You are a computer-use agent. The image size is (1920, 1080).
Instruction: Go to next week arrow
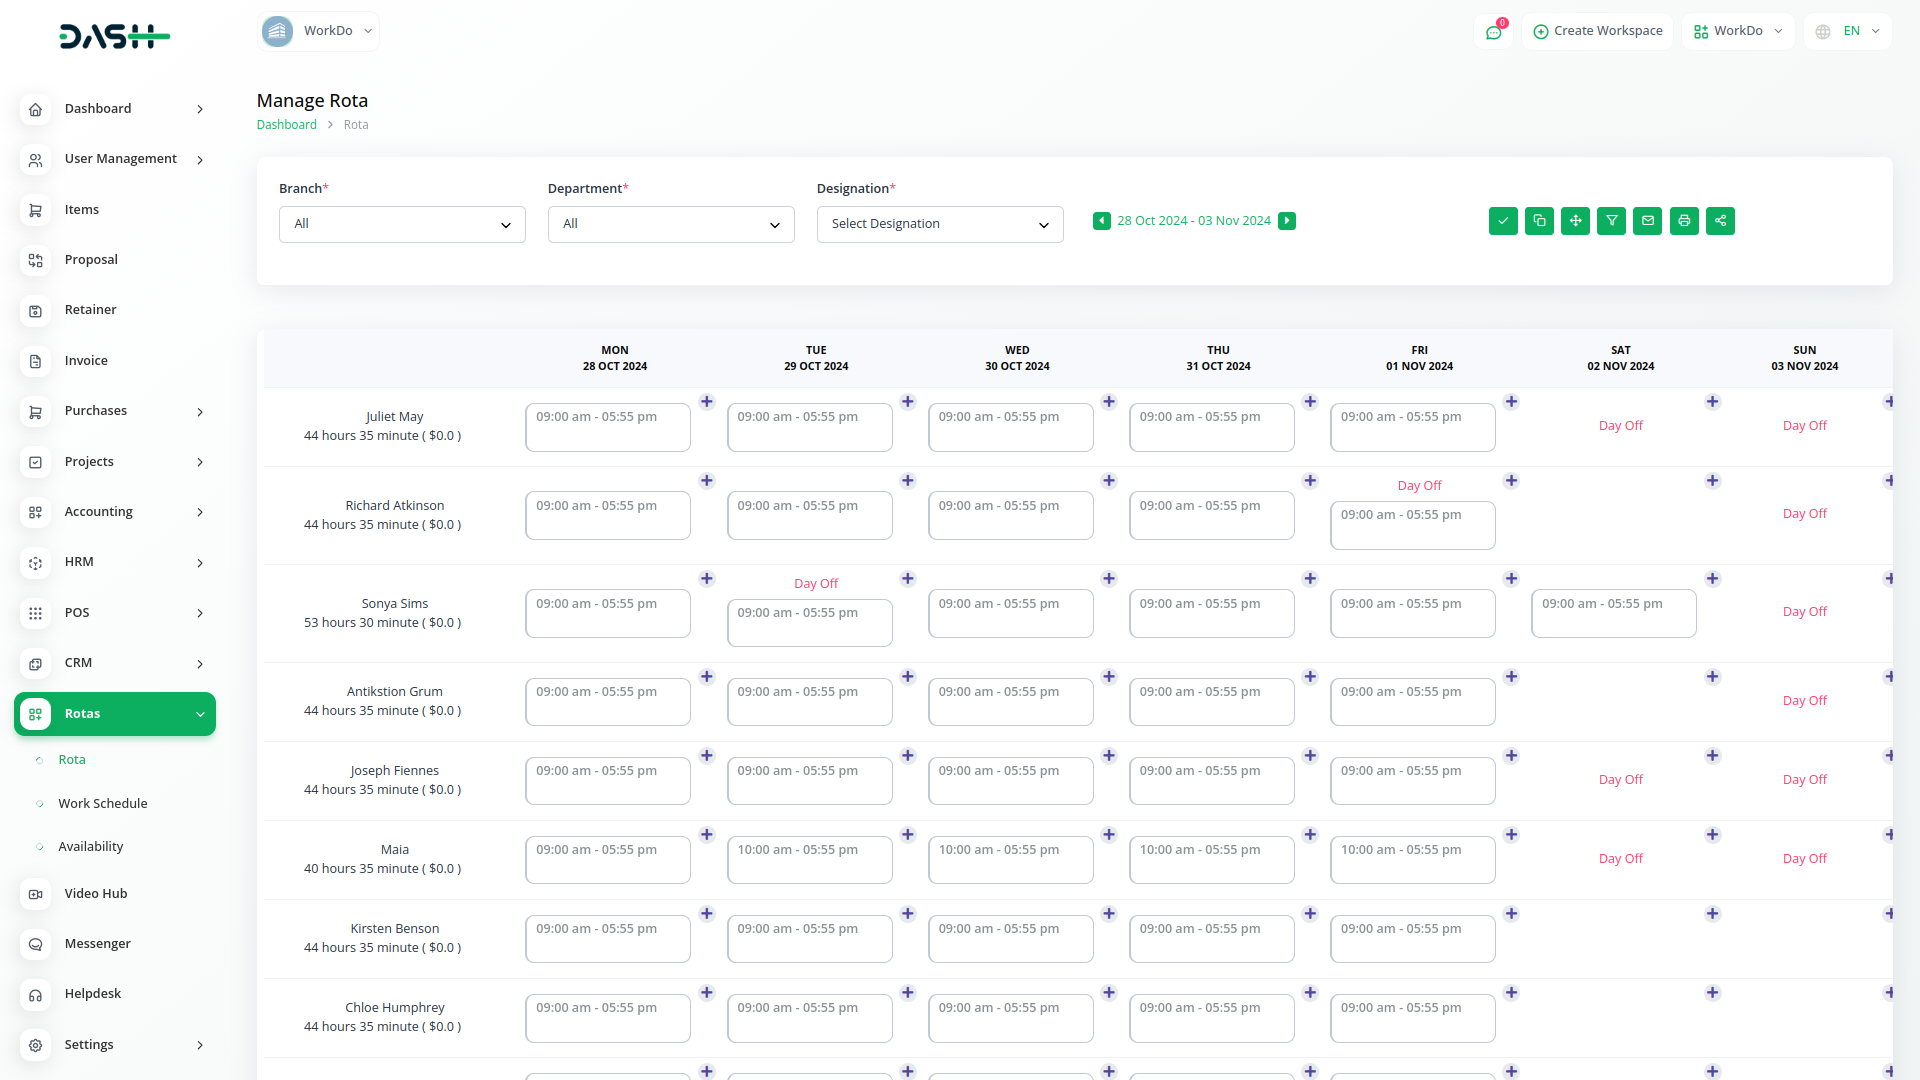[1287, 221]
